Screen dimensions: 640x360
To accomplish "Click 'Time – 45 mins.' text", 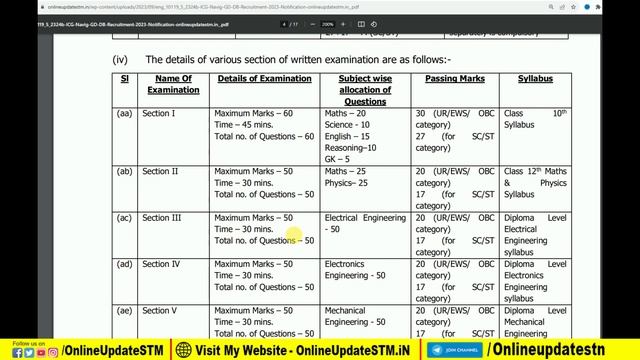I will pyautogui.click(x=244, y=124).
